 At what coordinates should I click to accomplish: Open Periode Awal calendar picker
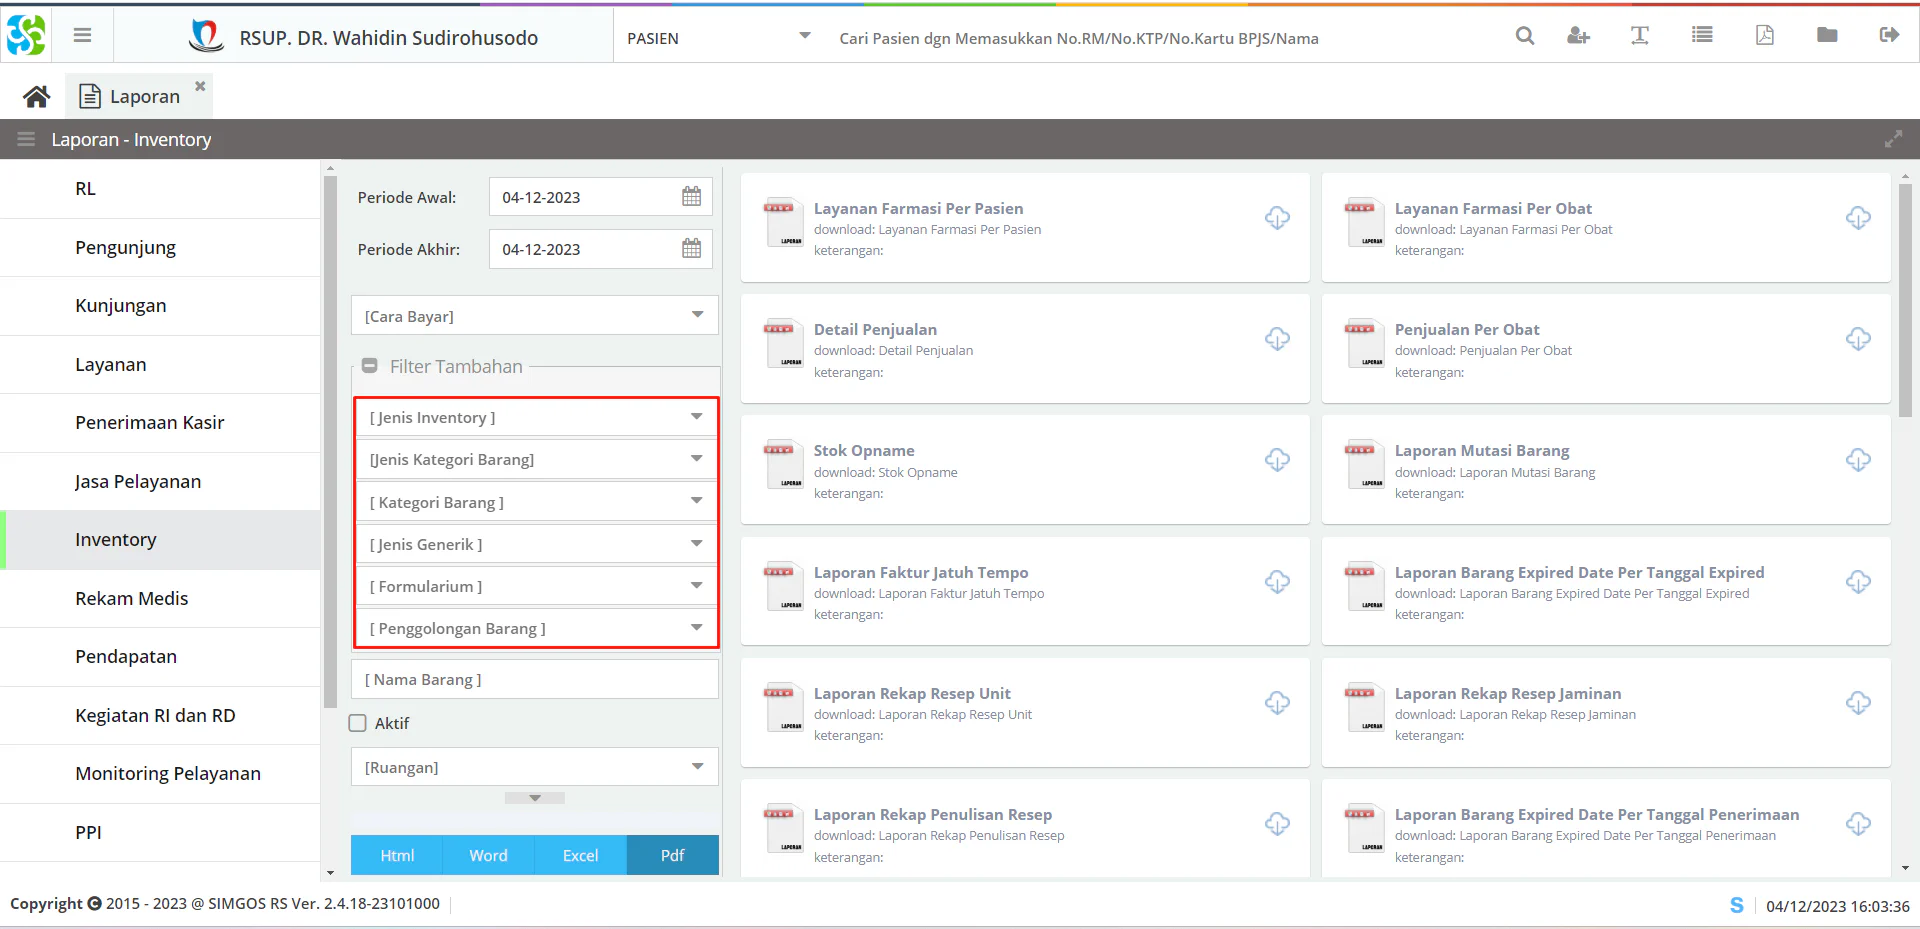point(691,197)
